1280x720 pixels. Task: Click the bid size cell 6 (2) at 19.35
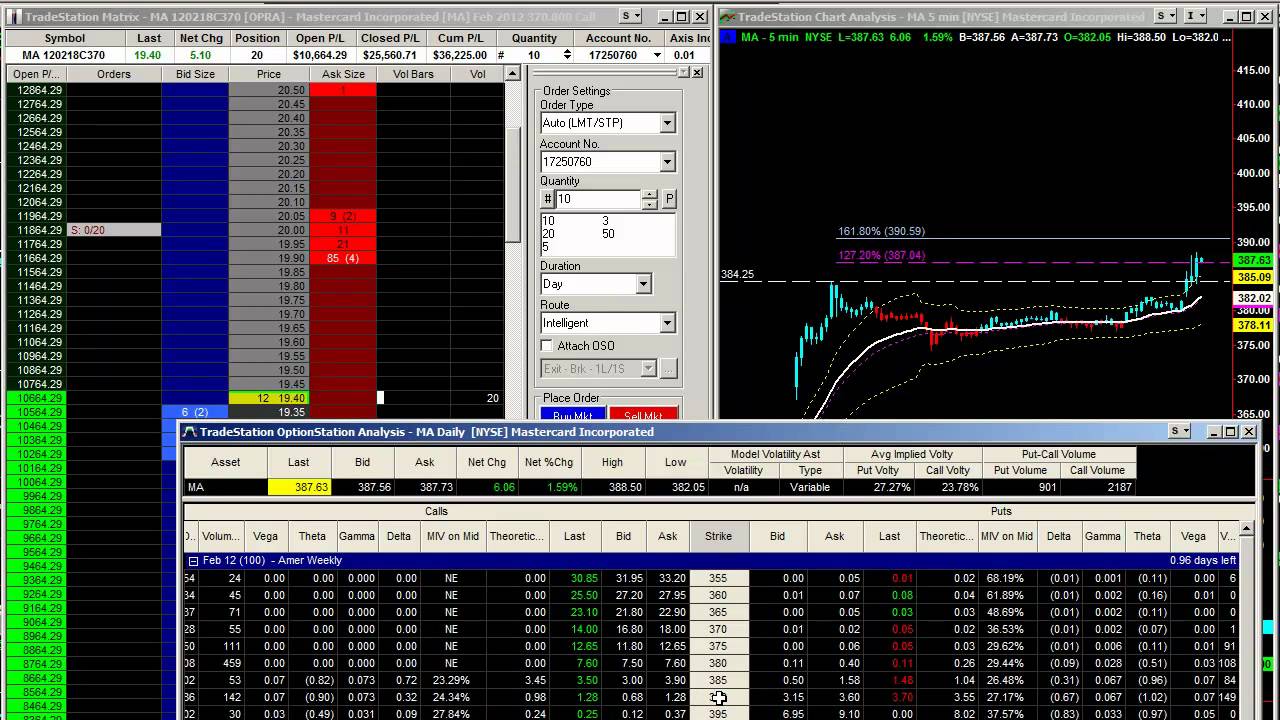click(195, 412)
